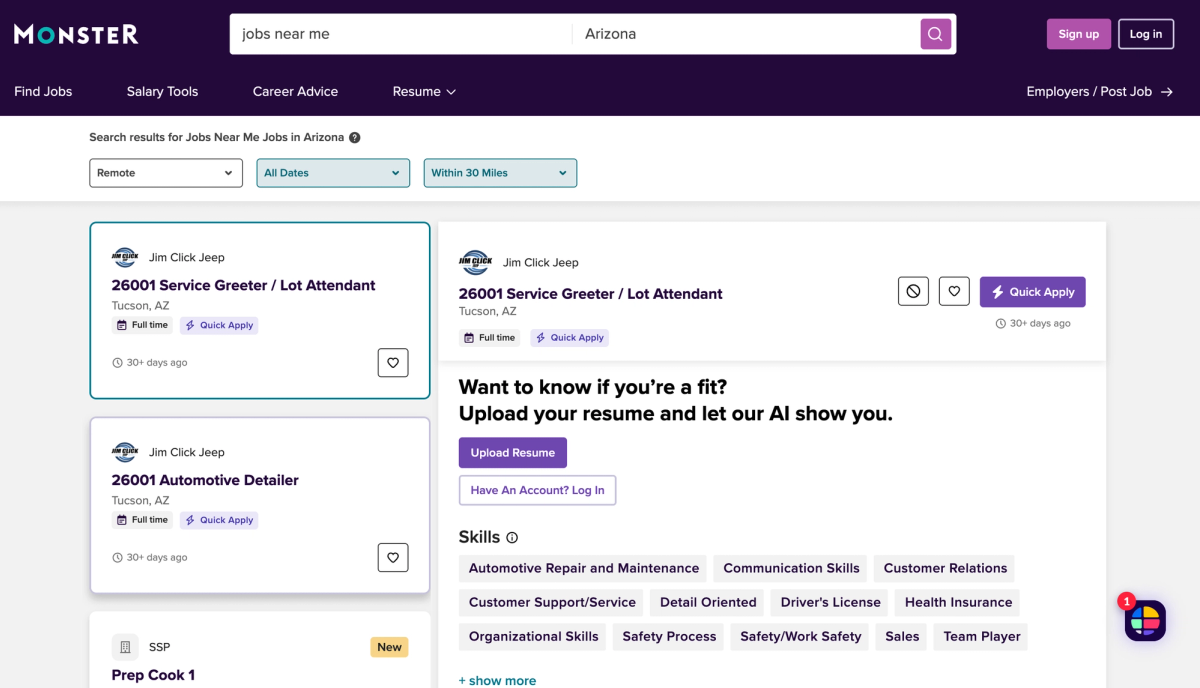Click Jim Click logo on Automotive Detailer card
Viewport: 1200px width, 688px height.
pyautogui.click(x=125, y=453)
